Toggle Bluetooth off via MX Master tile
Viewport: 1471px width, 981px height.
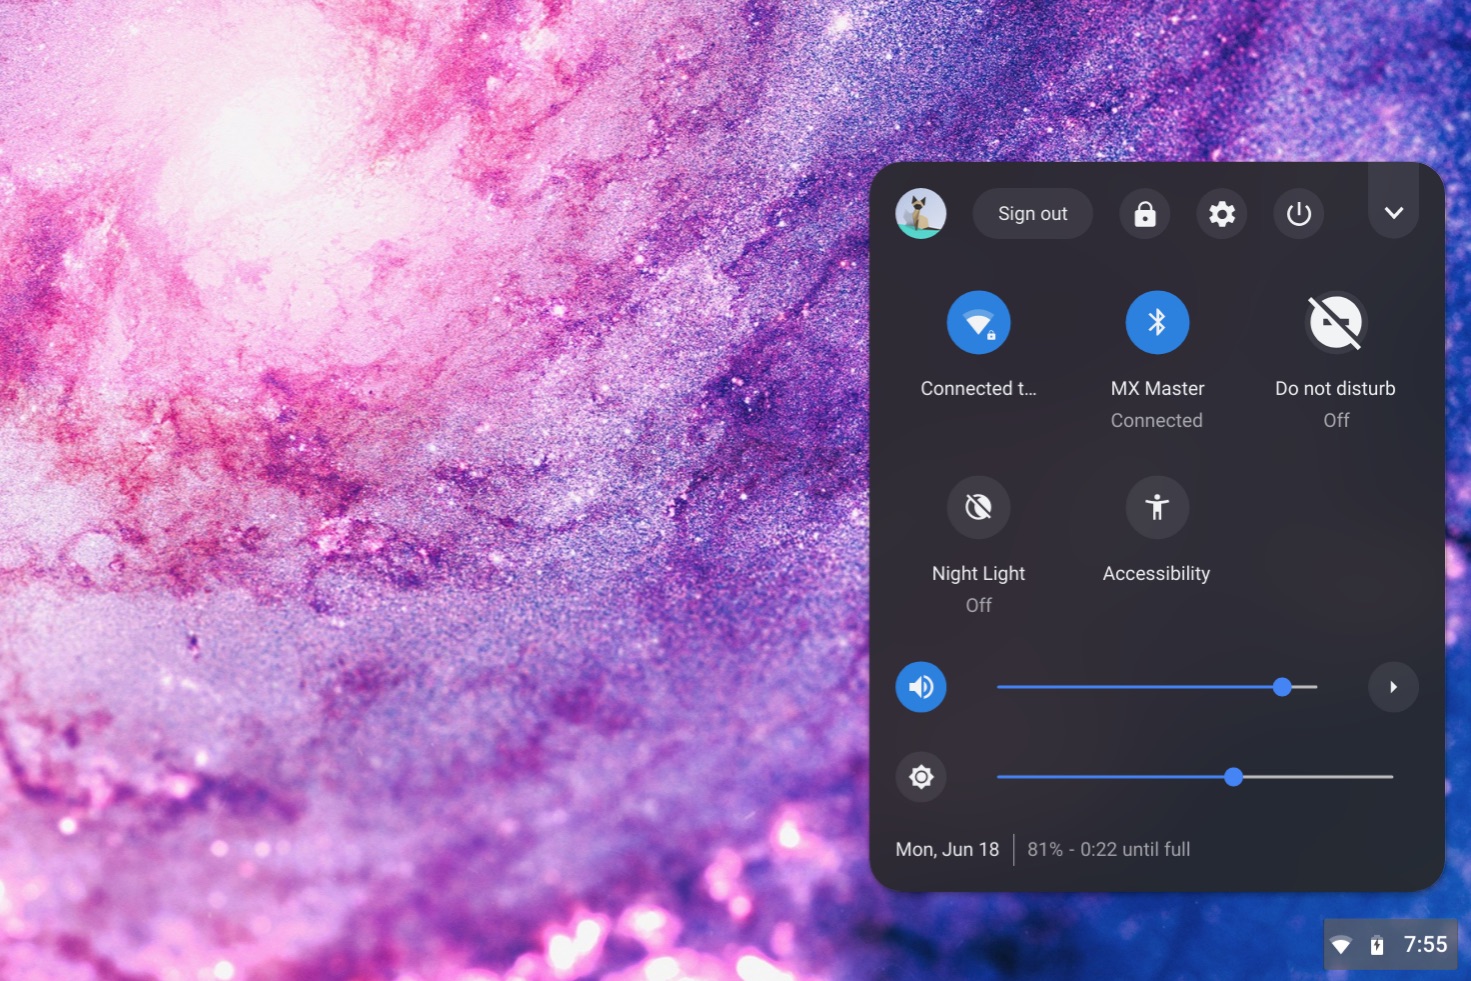pyautogui.click(x=1156, y=322)
